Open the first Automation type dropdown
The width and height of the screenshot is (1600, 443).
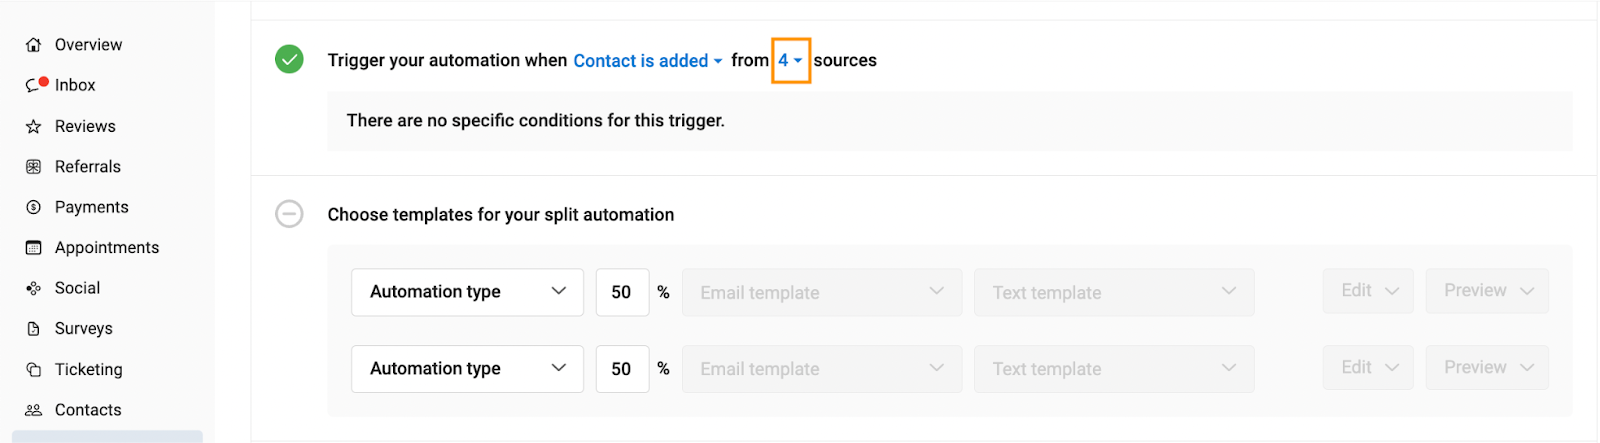pos(467,292)
